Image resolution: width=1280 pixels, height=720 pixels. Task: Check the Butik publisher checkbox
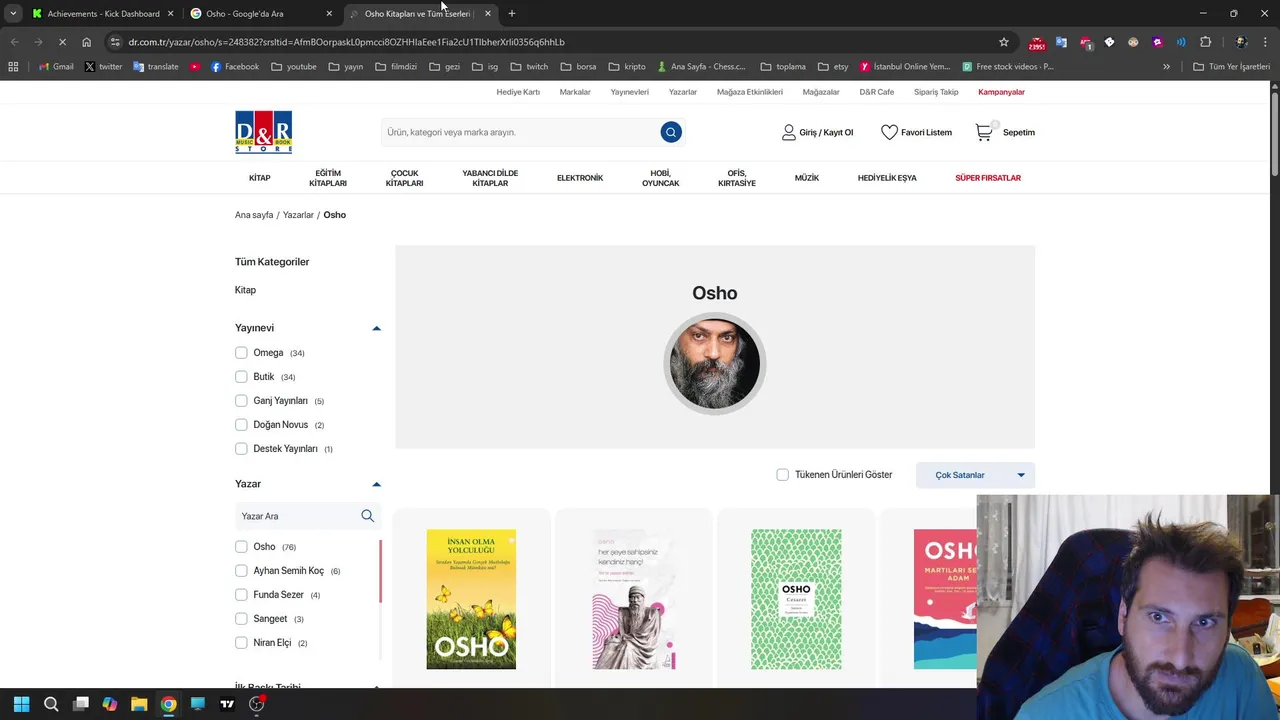pyautogui.click(x=241, y=377)
